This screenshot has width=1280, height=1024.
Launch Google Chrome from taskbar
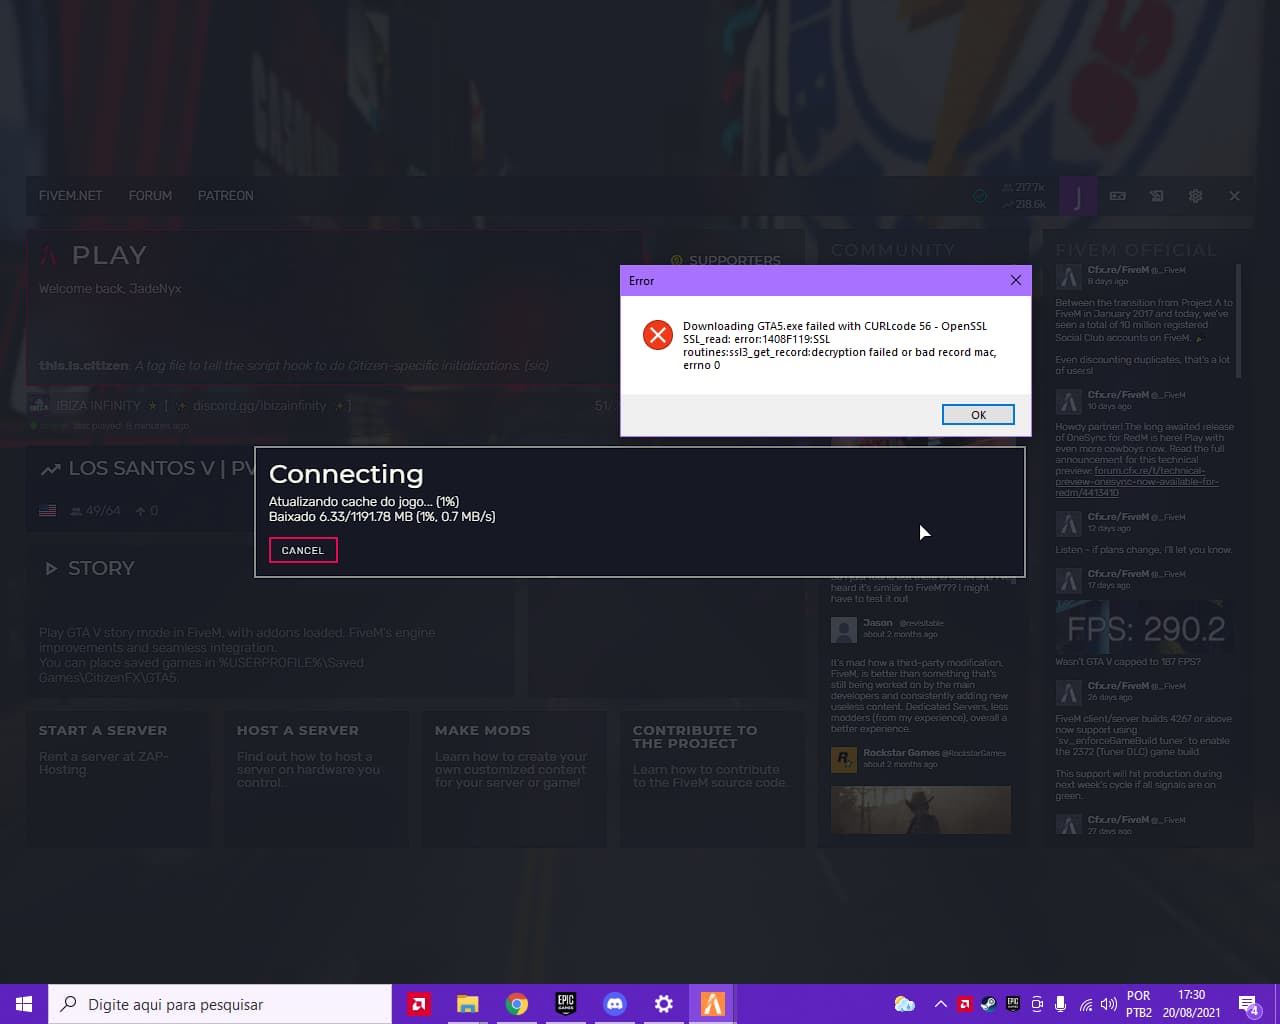pos(517,1004)
